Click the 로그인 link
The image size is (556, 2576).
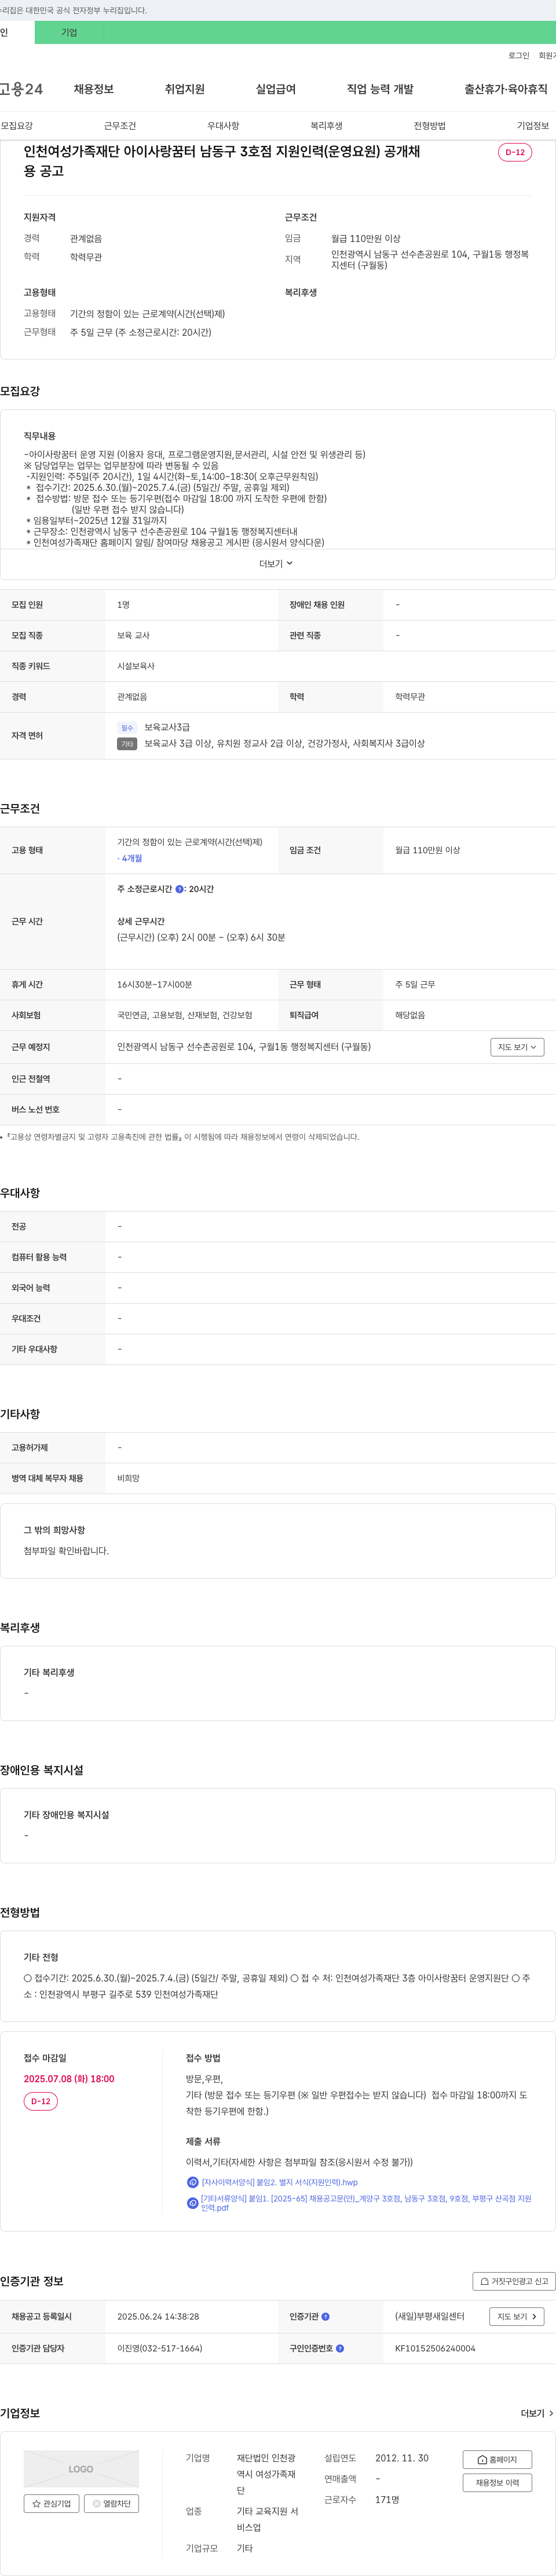click(518, 56)
